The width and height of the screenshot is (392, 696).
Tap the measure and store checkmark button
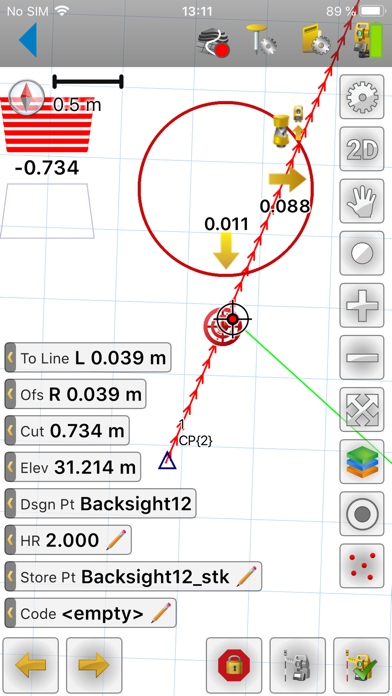tap(361, 665)
